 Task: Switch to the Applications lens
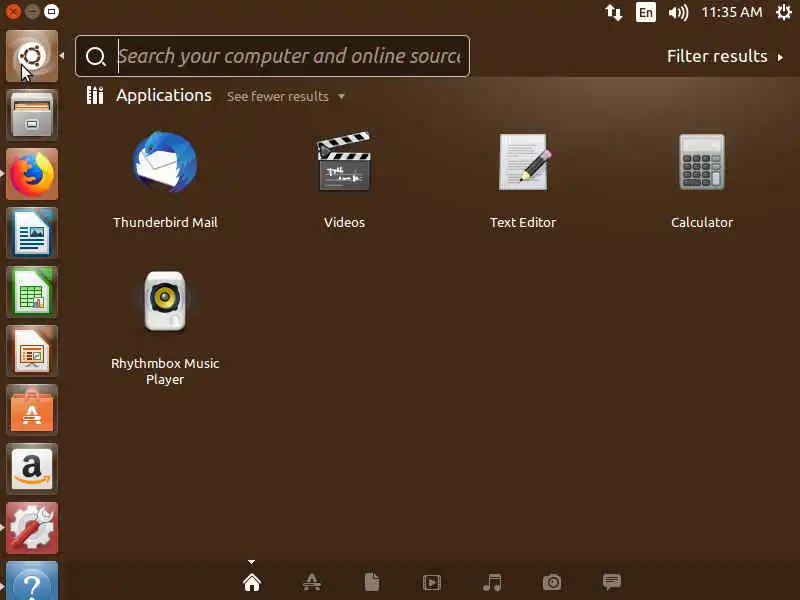coord(312,582)
